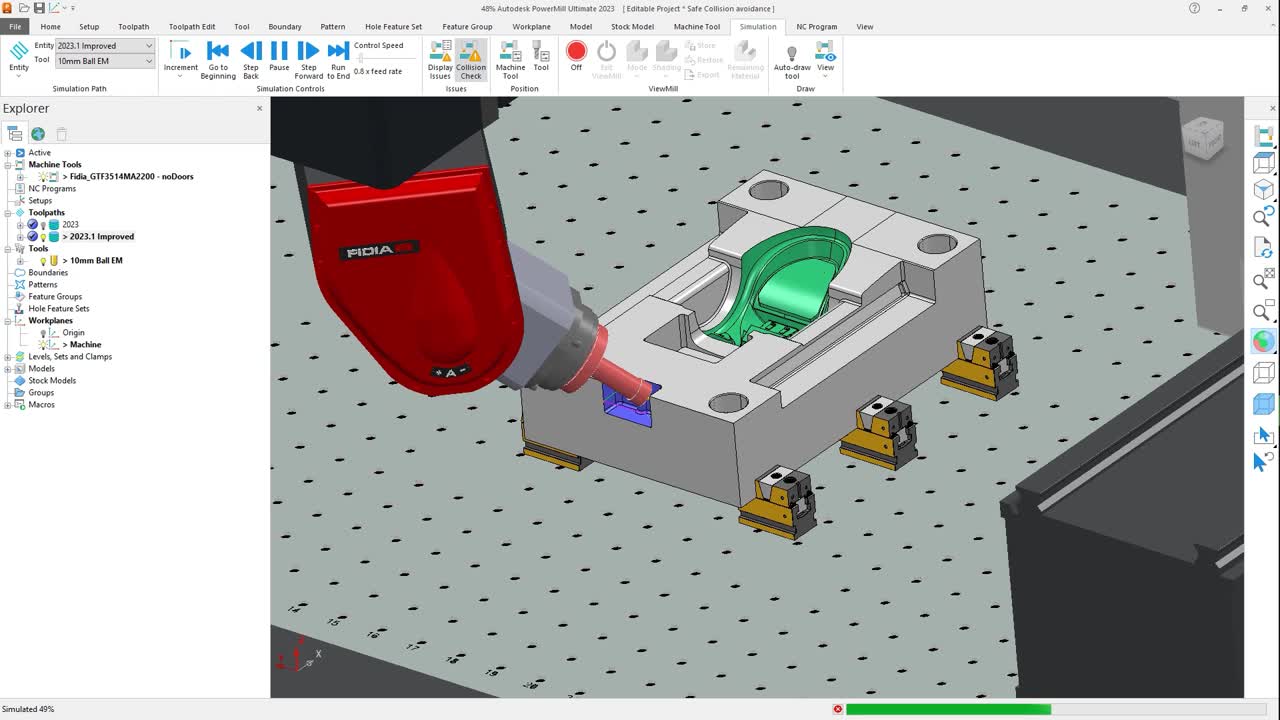Open the Machine Tool ribbon tab
This screenshot has height=720, width=1280.
click(697, 27)
